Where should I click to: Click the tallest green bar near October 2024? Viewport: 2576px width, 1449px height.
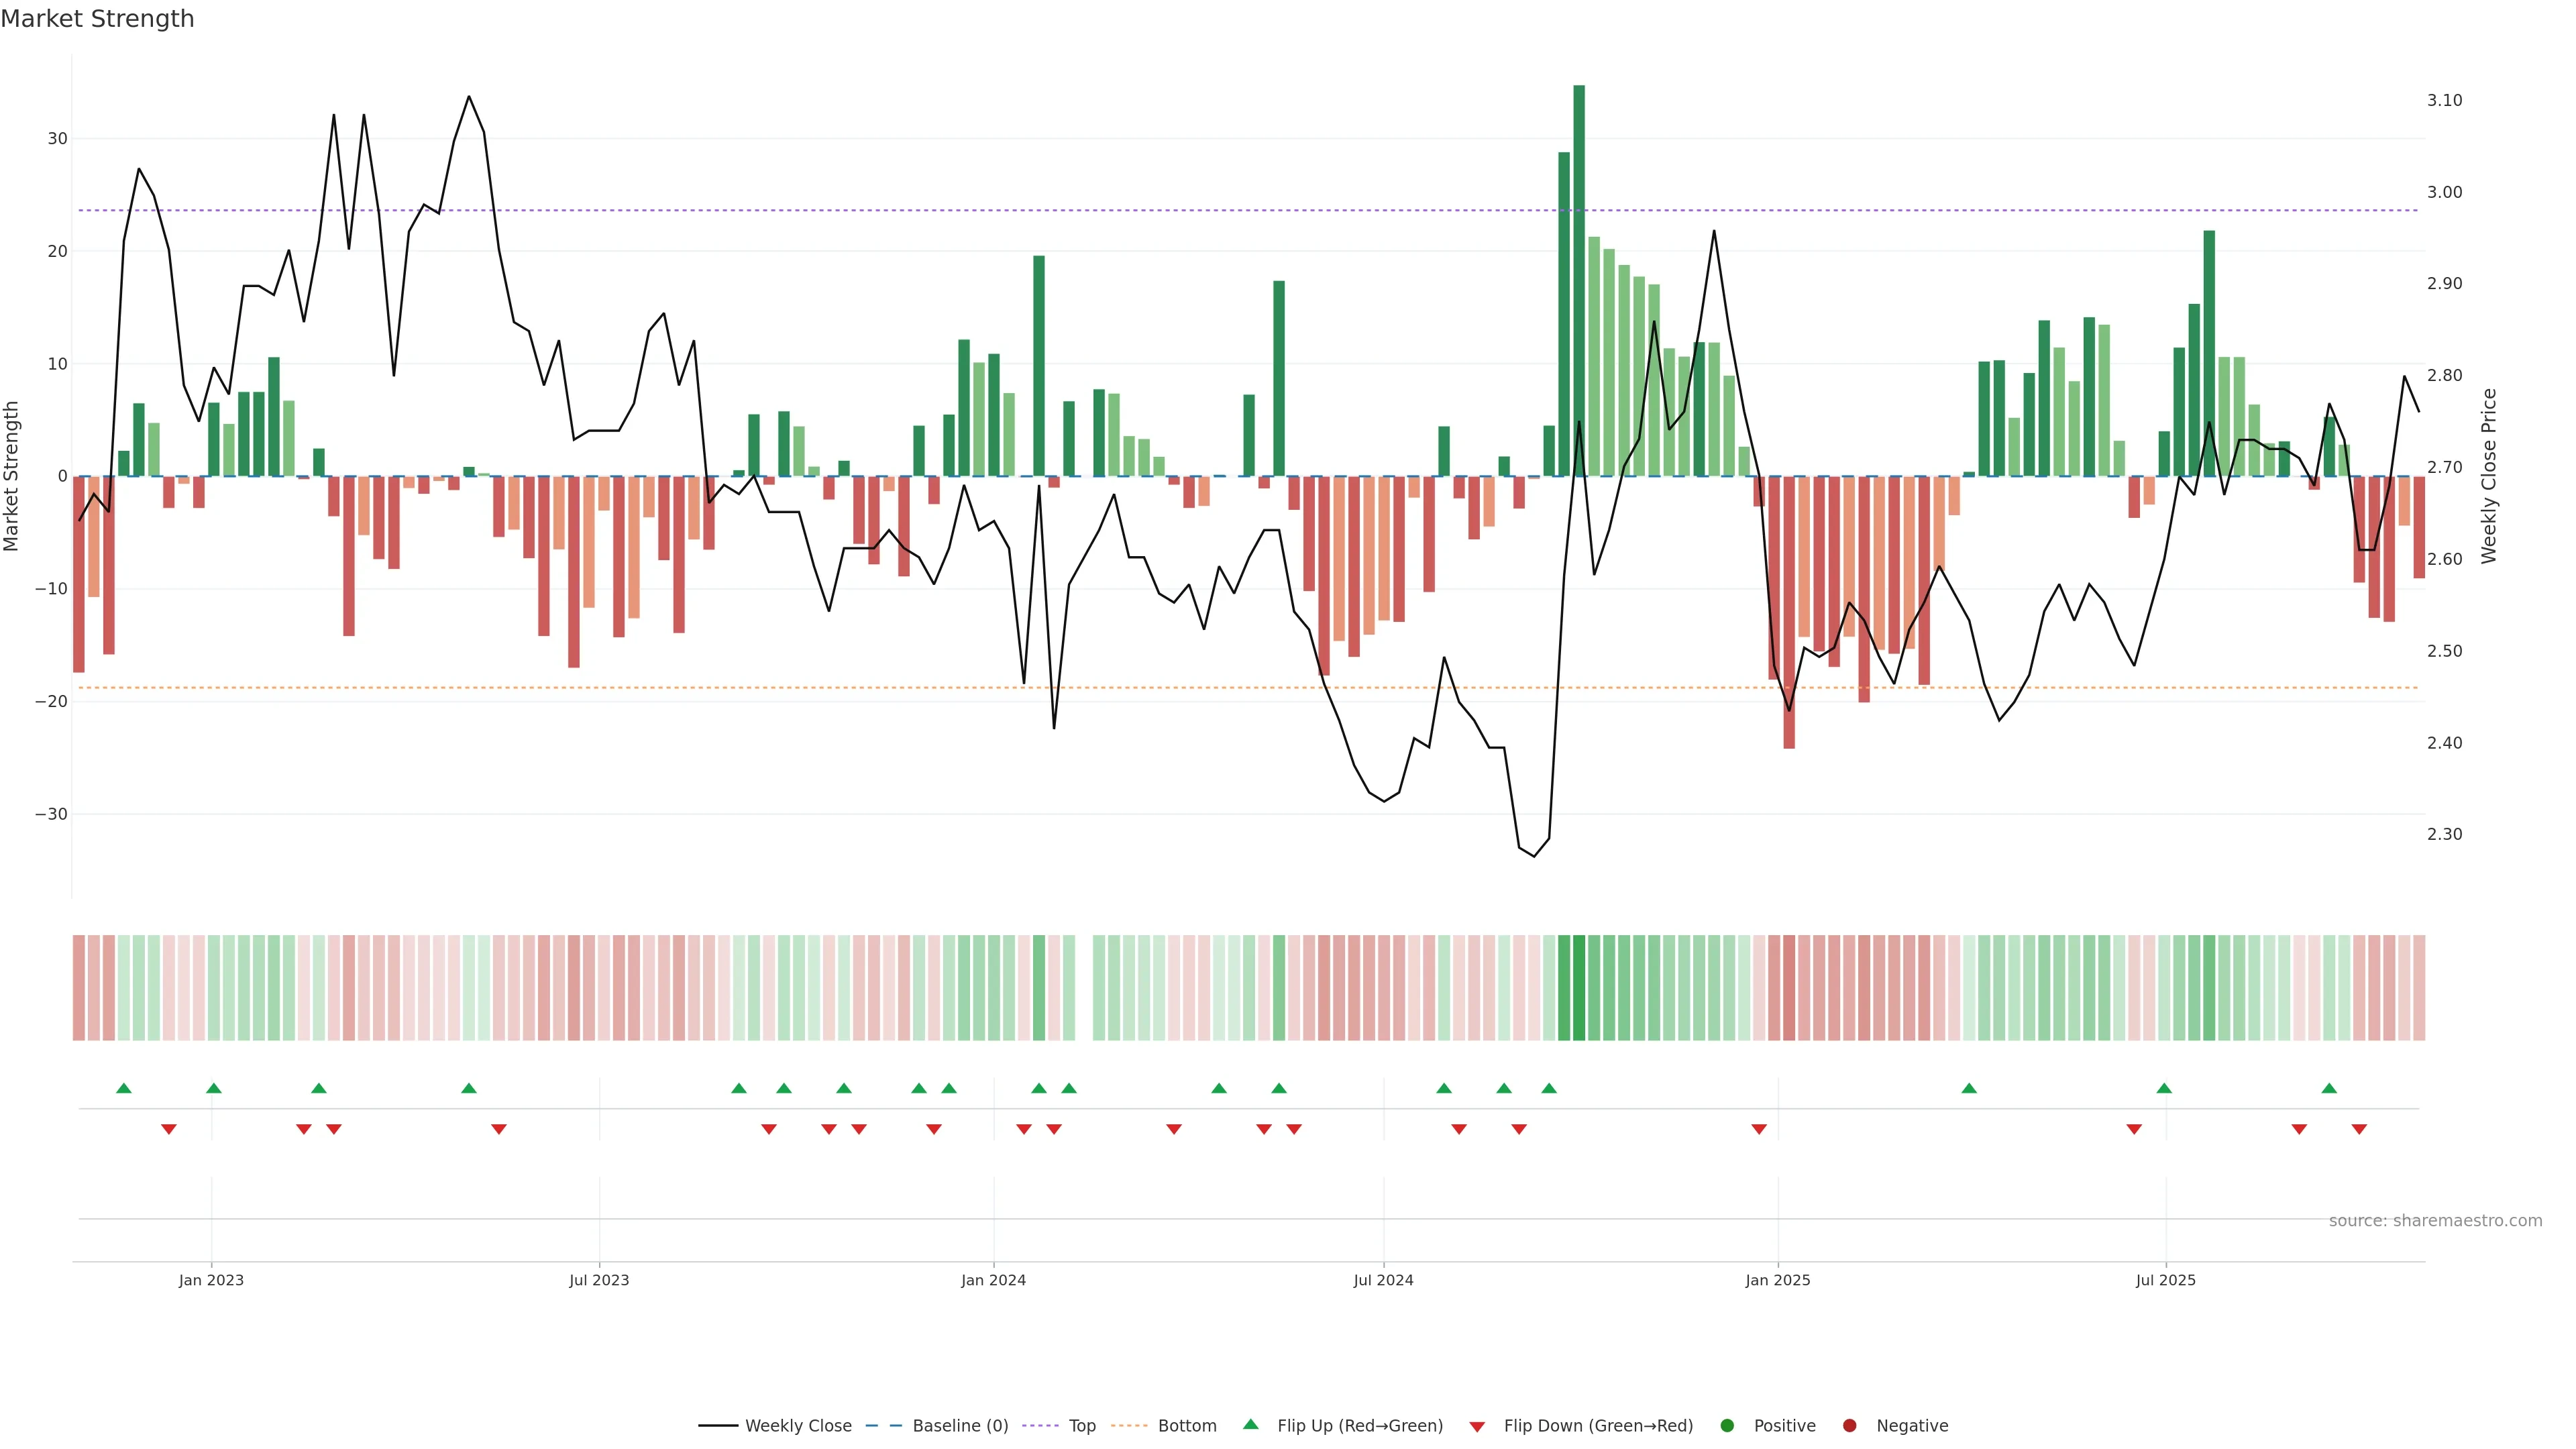click(x=1579, y=280)
